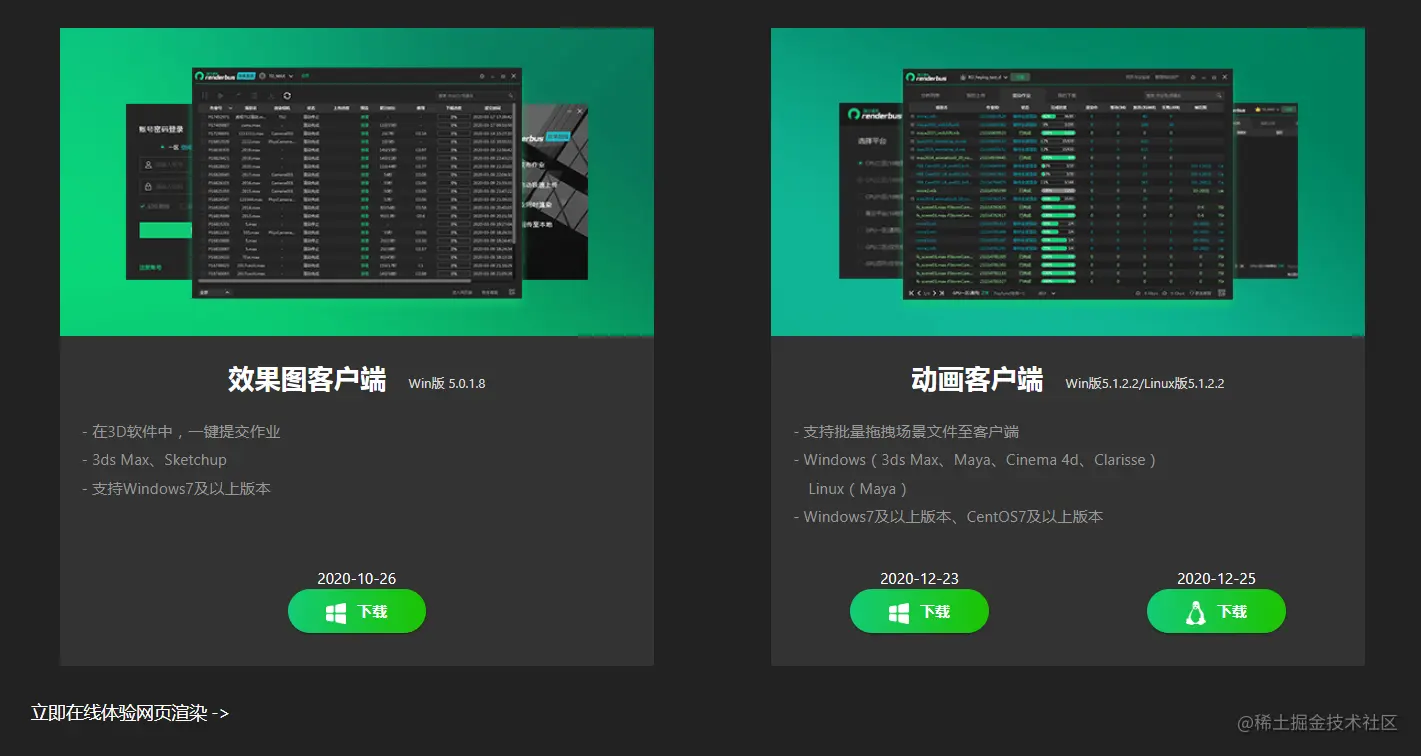Click the line Linux ( Maya )
The image size is (1421, 756).
[857, 489]
